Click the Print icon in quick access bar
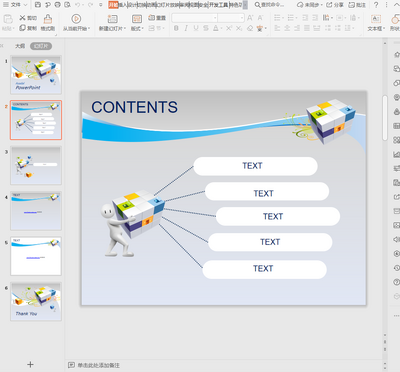This screenshot has height=372, width=400. pyautogui.click(x=57, y=5)
